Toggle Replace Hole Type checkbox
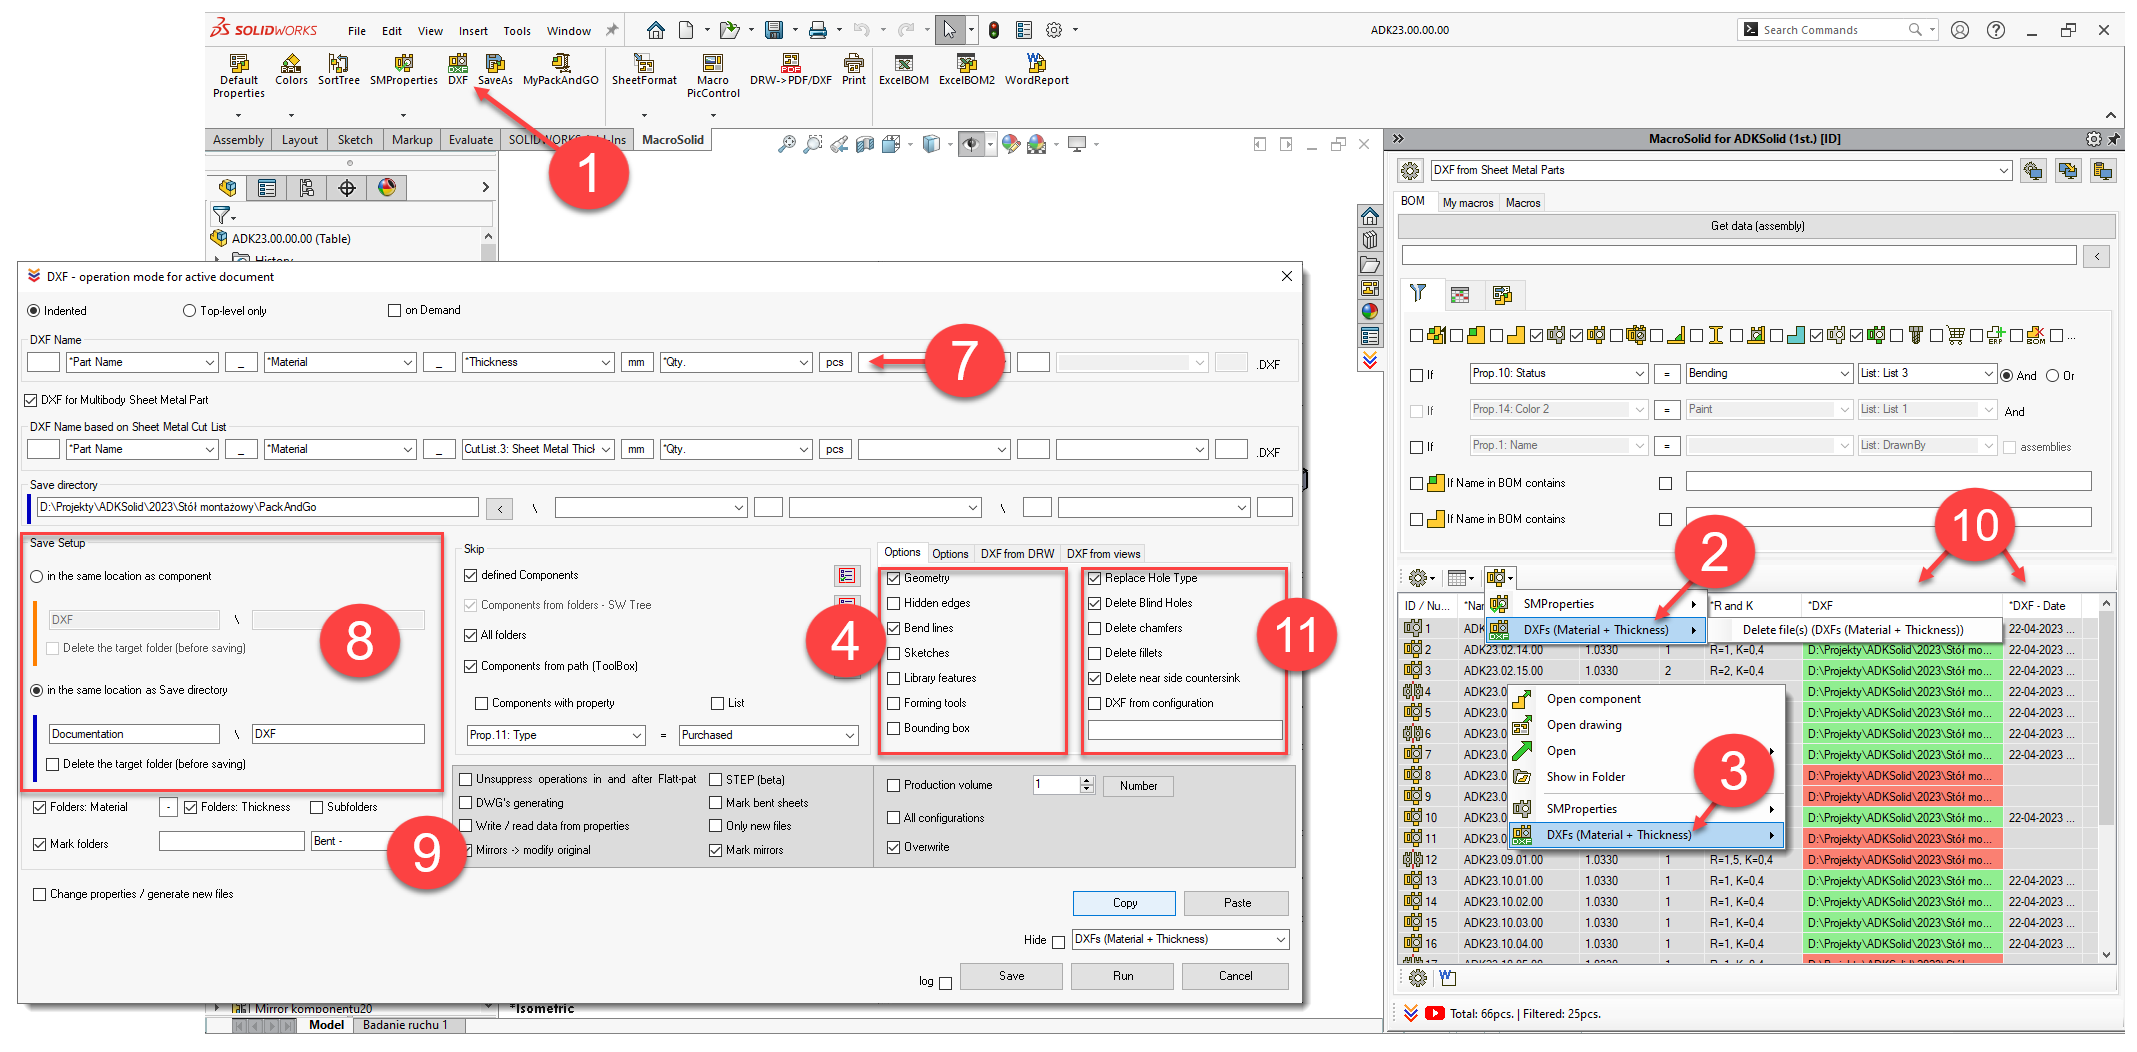Screen dimensions: 2137x1052 tap(1095, 578)
